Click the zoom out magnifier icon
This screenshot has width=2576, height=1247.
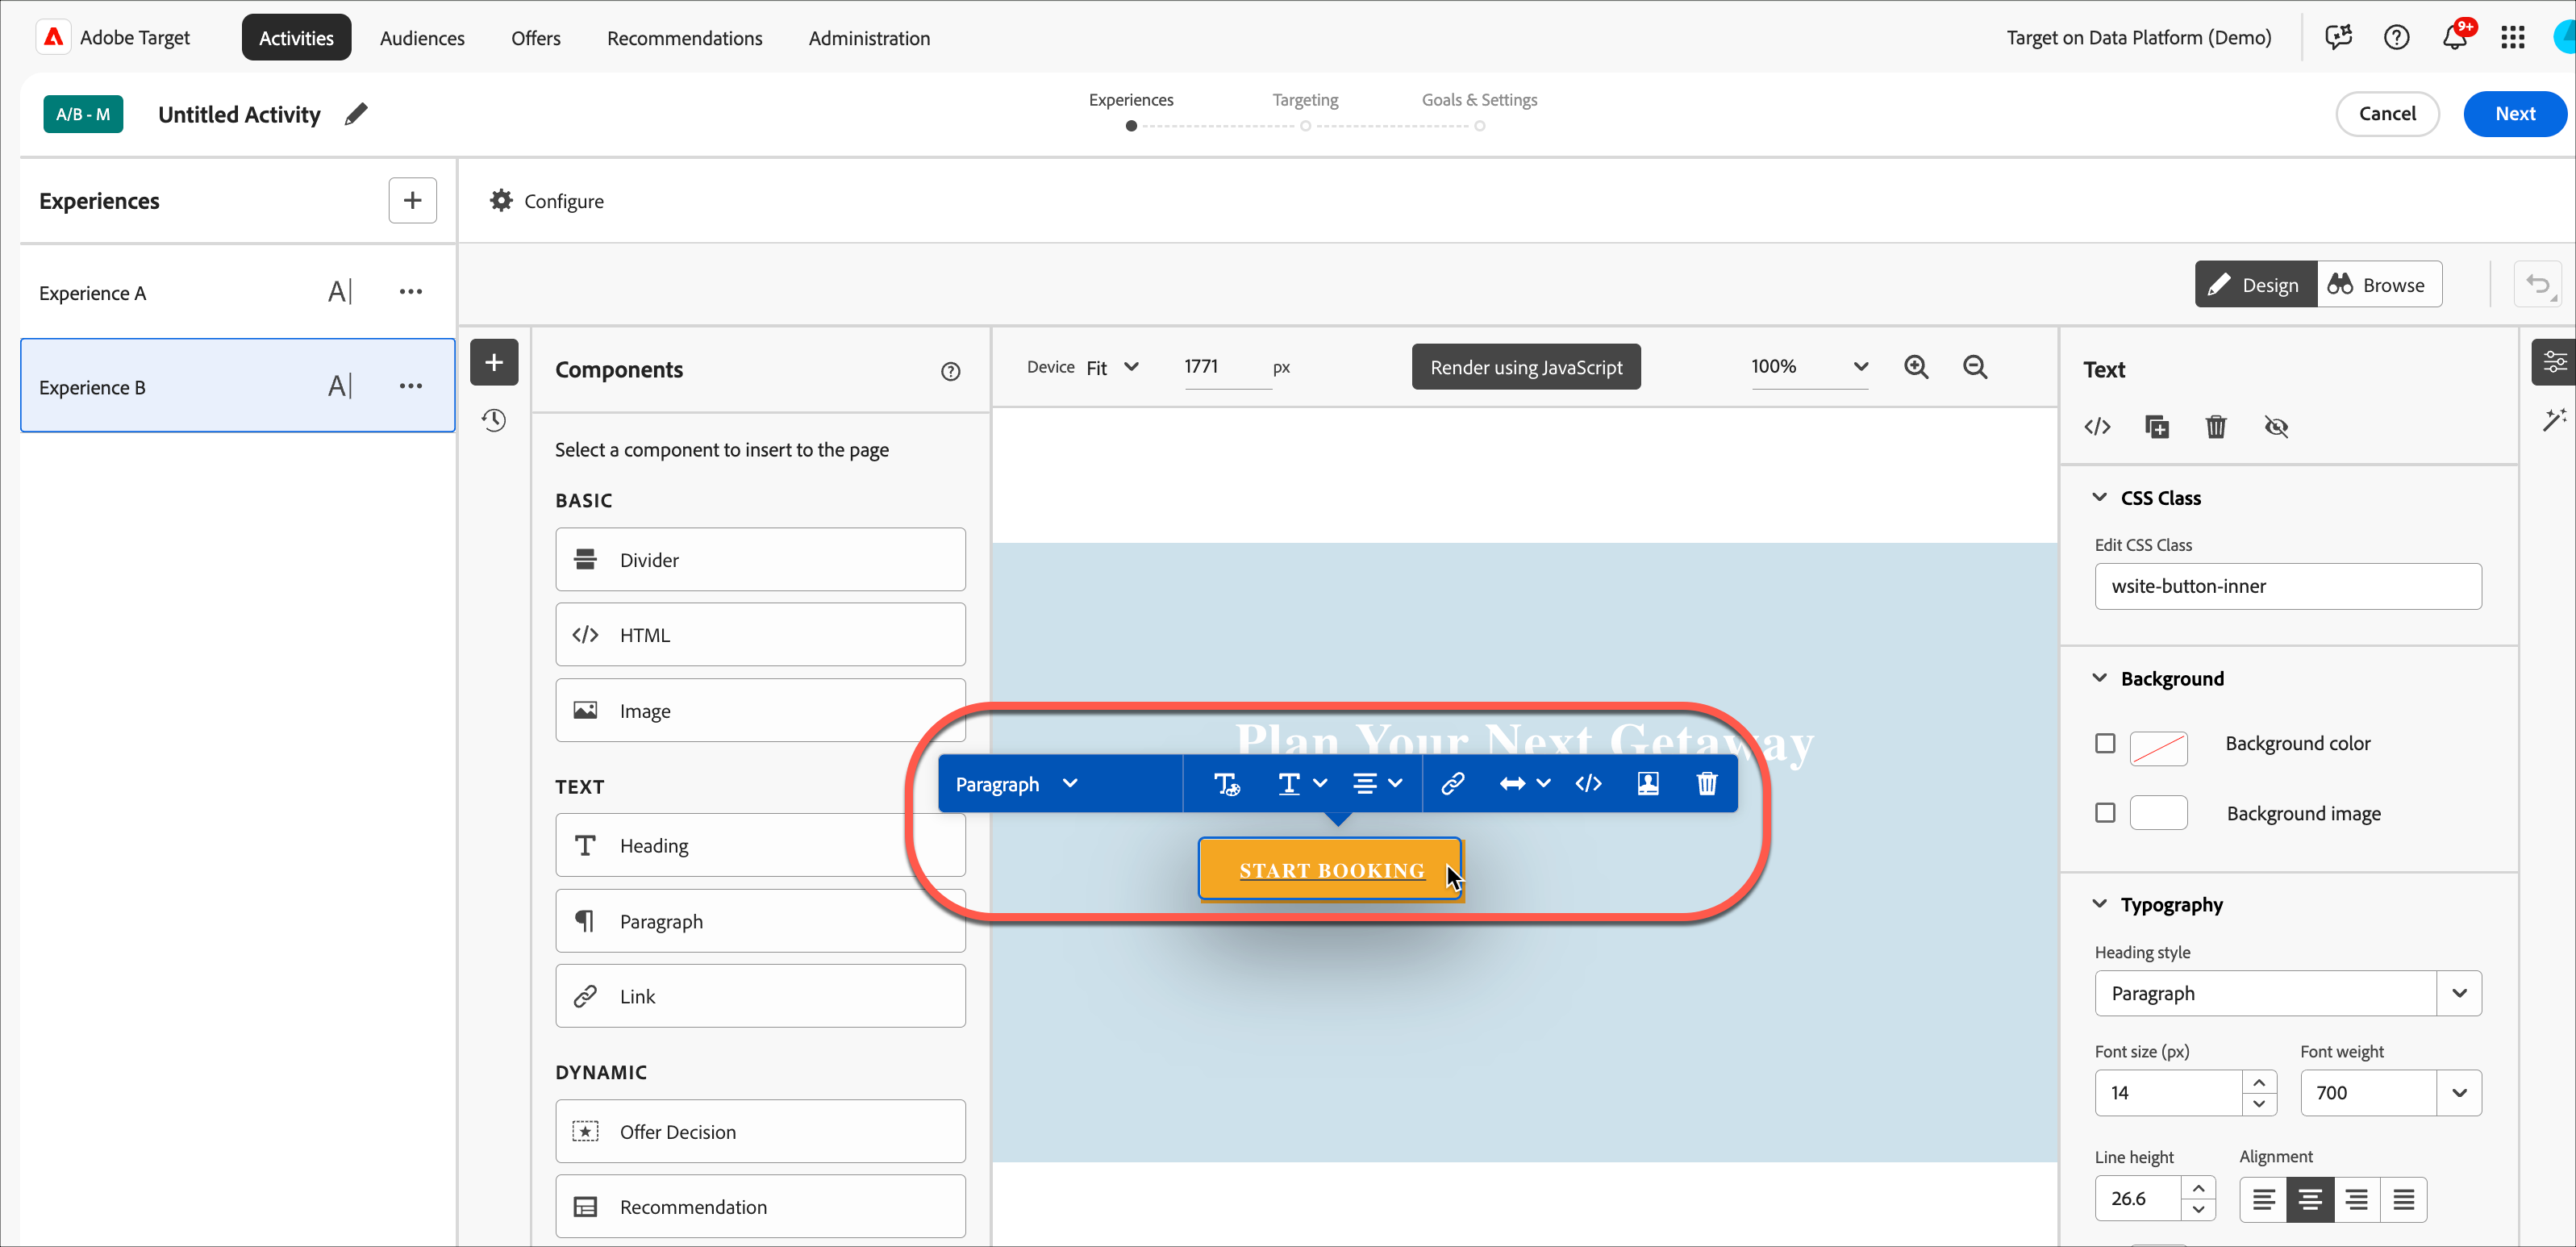pyautogui.click(x=1974, y=367)
